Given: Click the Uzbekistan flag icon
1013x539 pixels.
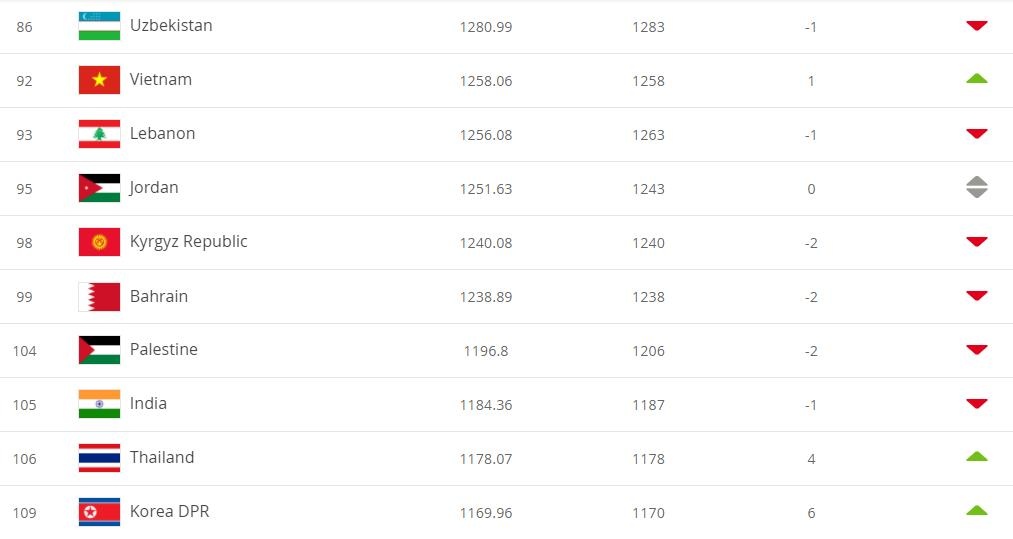Looking at the screenshot, I should point(99,26).
